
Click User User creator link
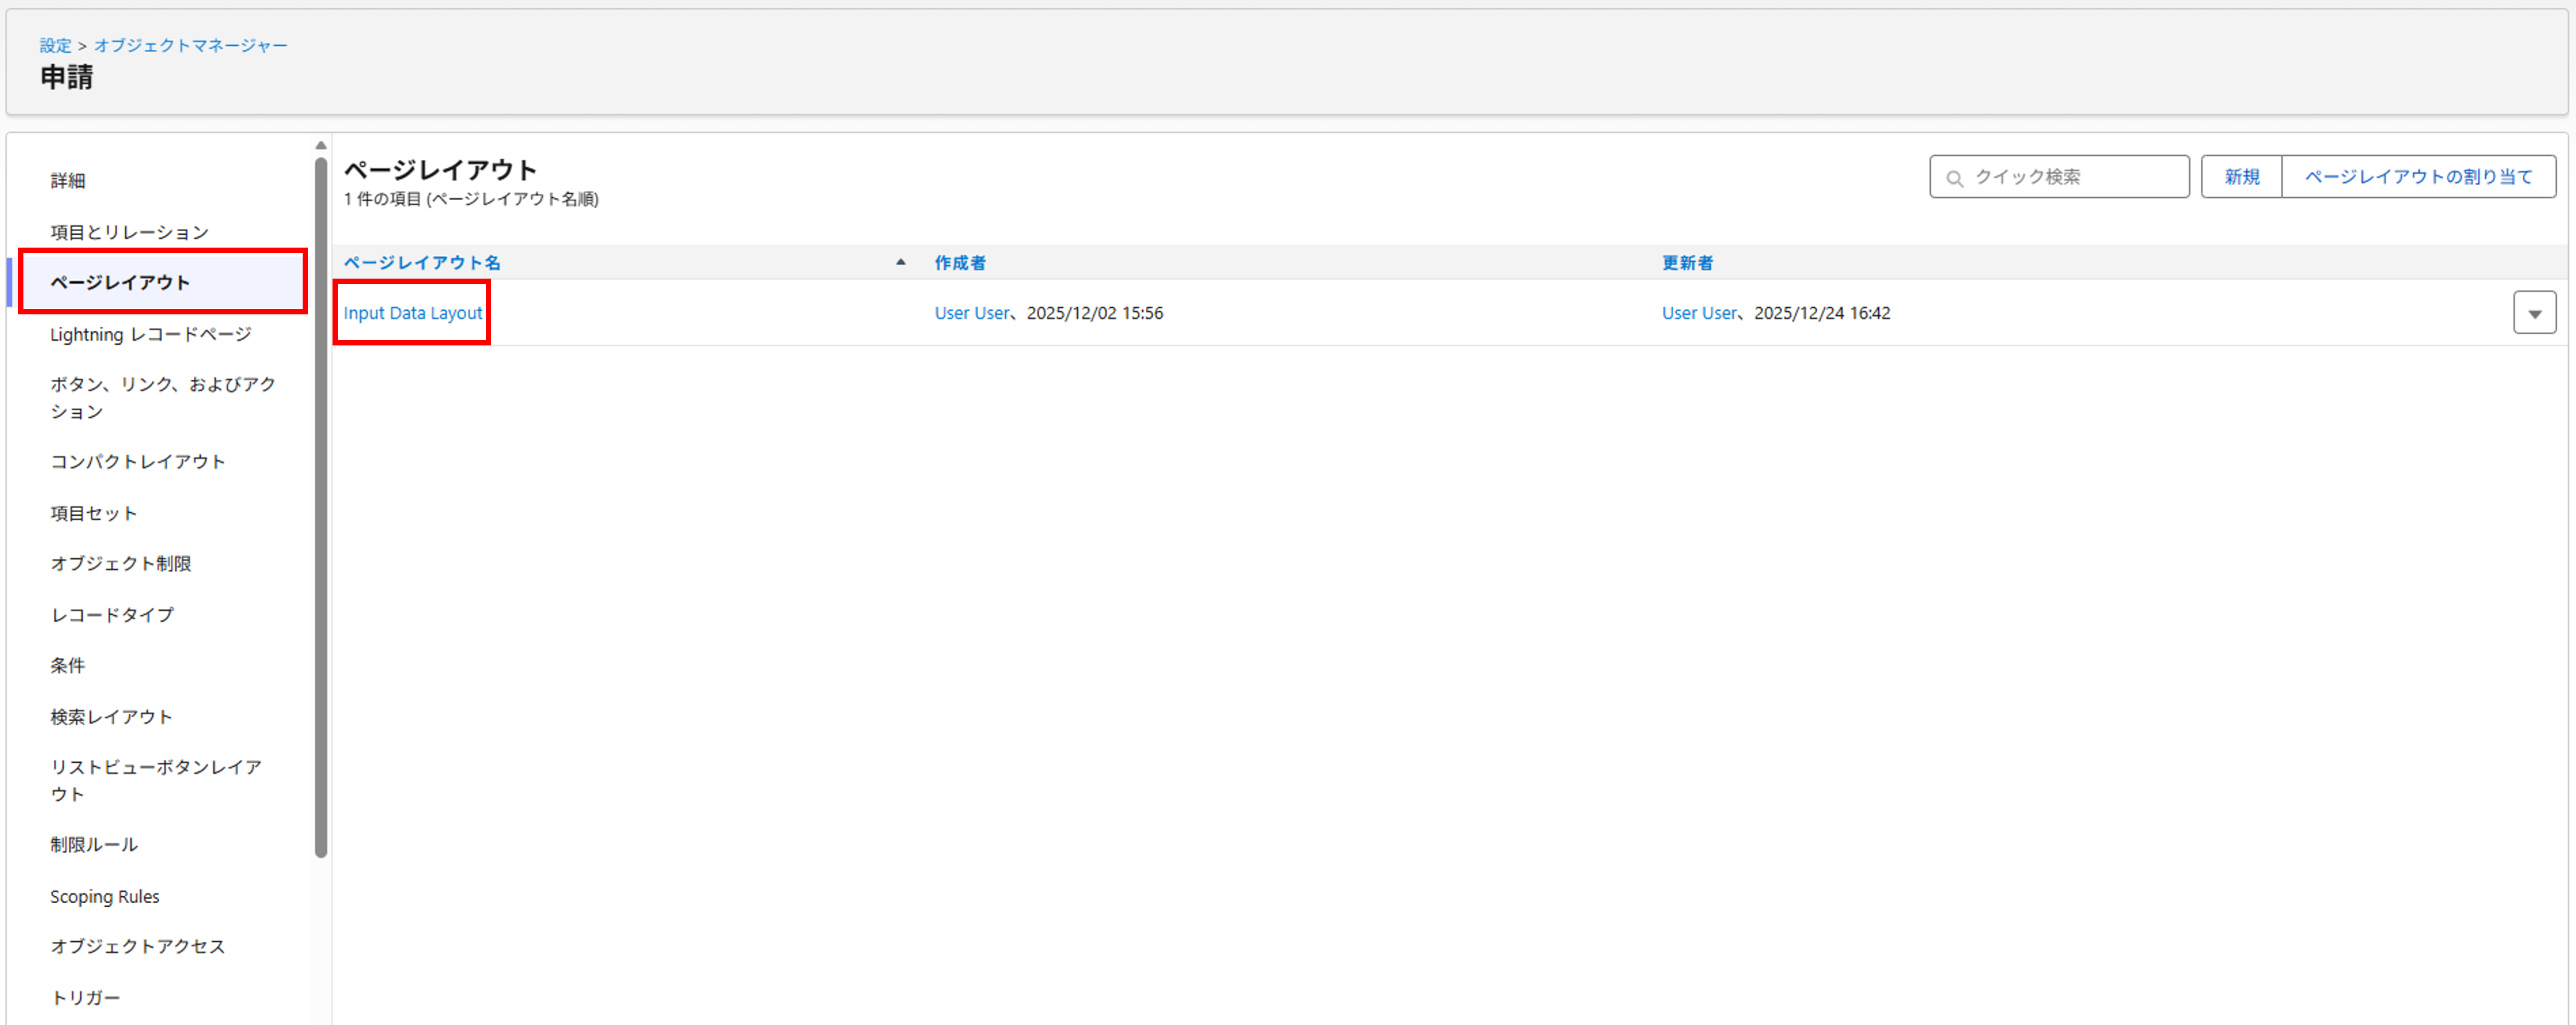(971, 313)
